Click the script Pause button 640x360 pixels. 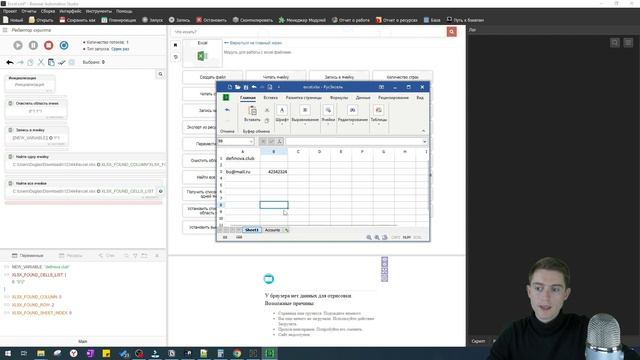33,45
